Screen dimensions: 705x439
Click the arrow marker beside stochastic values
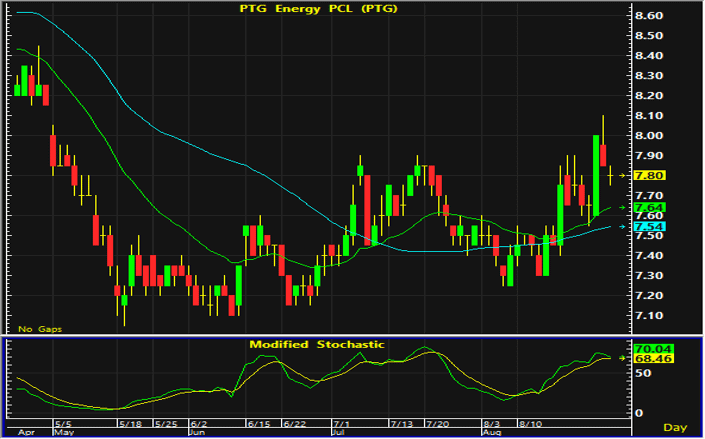pyautogui.click(x=622, y=358)
